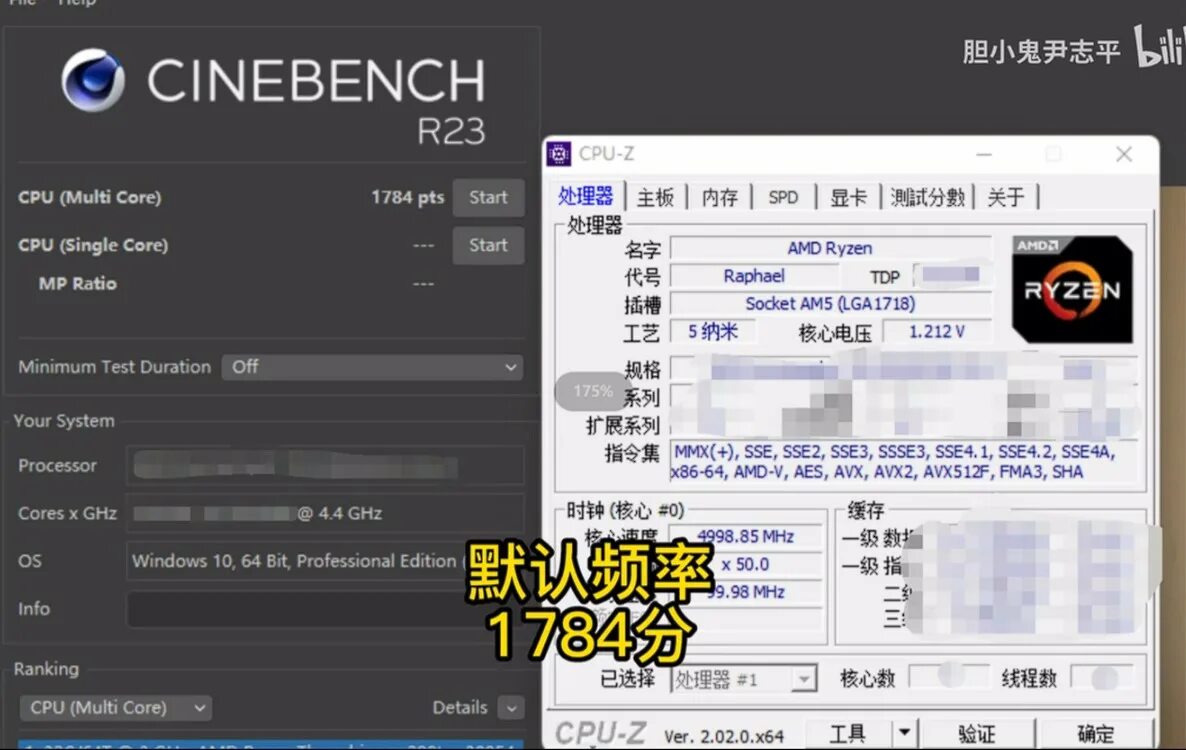Switch to the 内存 tab in CPU-Z

point(719,197)
